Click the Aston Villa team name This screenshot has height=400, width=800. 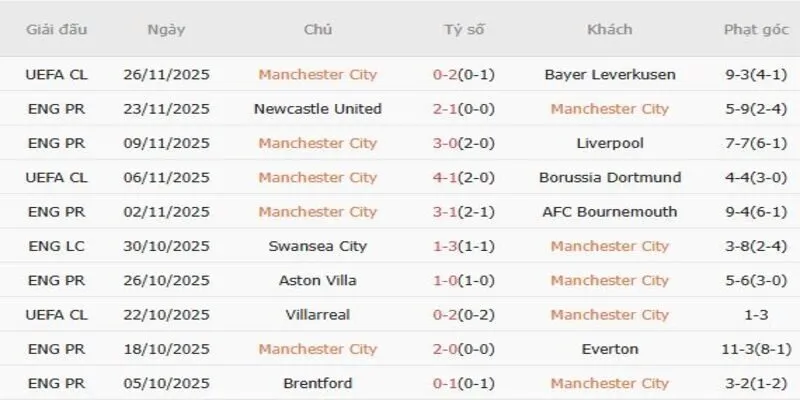coord(318,280)
